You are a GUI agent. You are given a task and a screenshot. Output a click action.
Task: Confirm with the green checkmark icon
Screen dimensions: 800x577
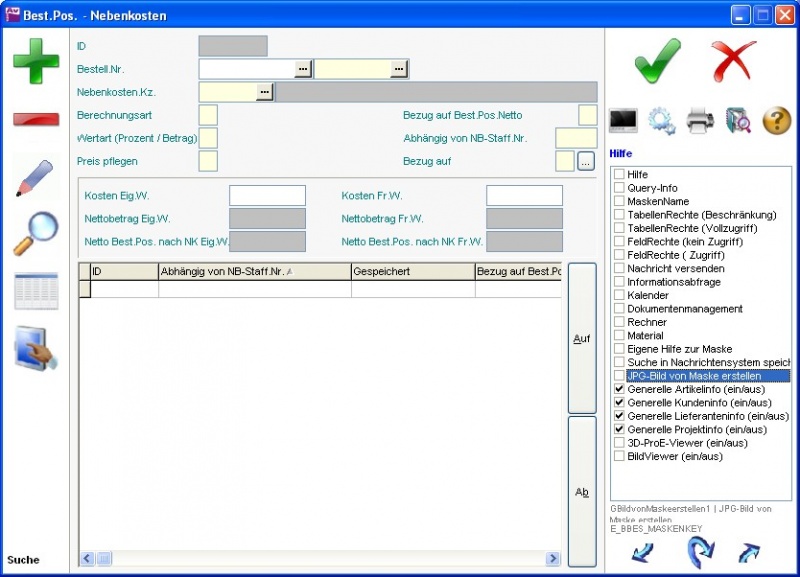tap(657, 62)
